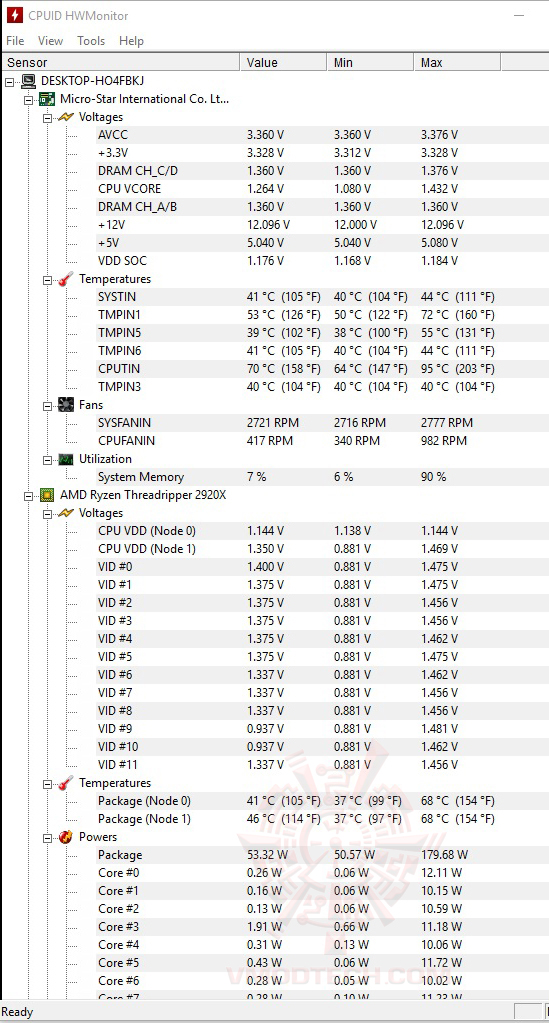Click the Max column header
This screenshot has width=549, height=1023.
coord(457,63)
